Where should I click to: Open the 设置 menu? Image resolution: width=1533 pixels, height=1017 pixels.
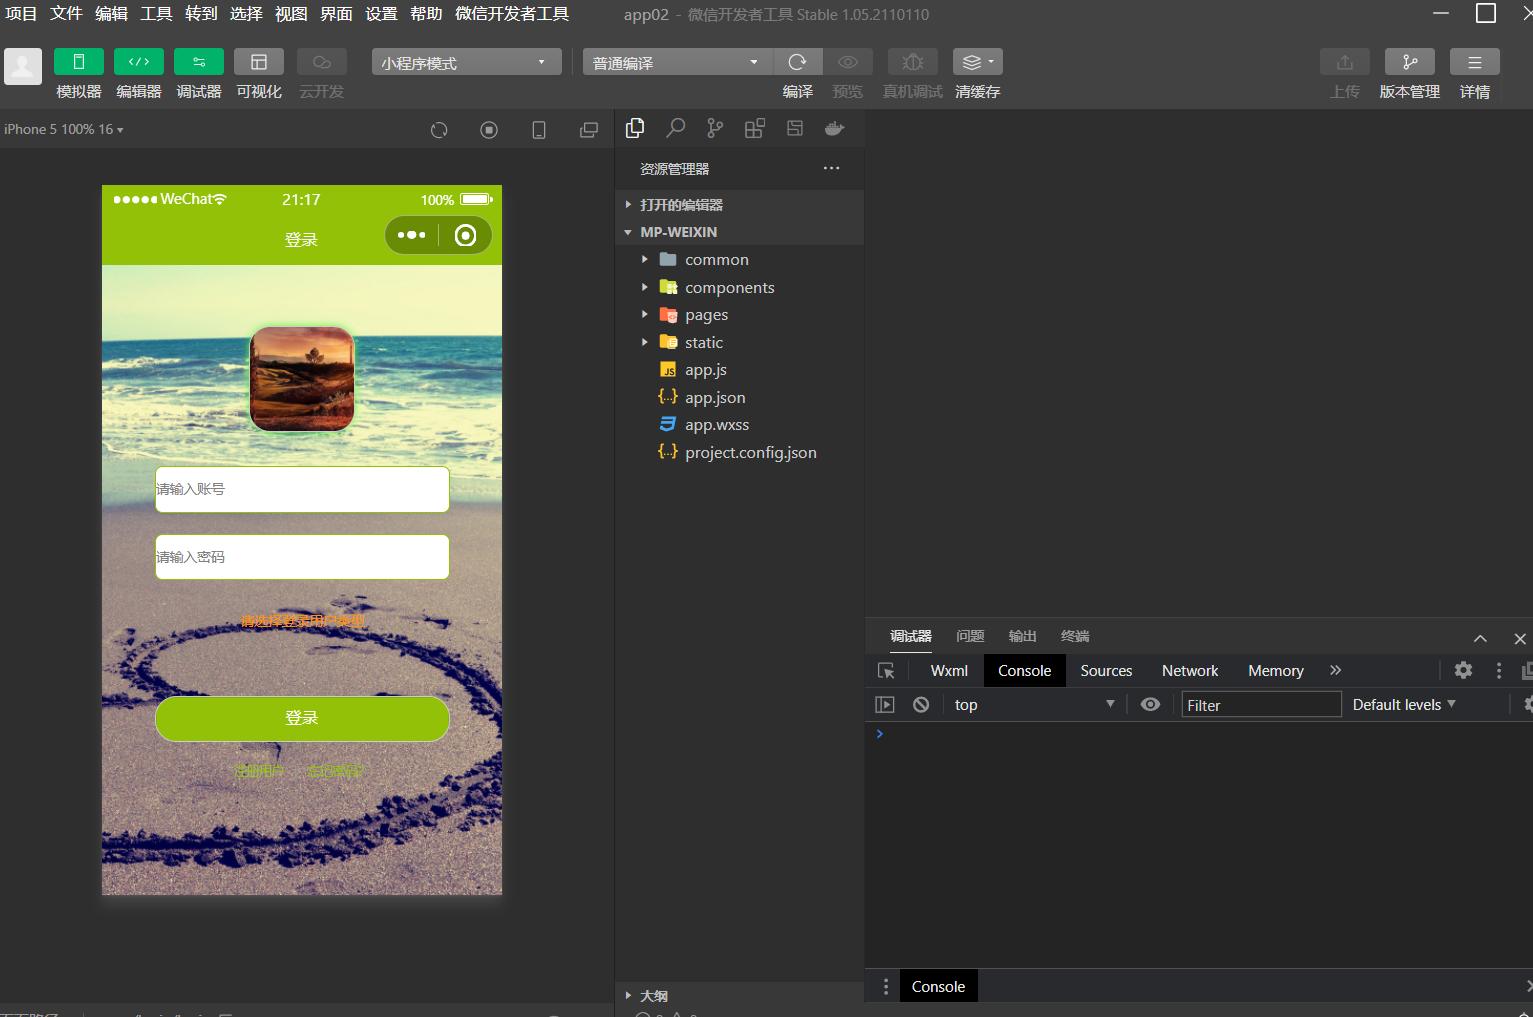[381, 14]
